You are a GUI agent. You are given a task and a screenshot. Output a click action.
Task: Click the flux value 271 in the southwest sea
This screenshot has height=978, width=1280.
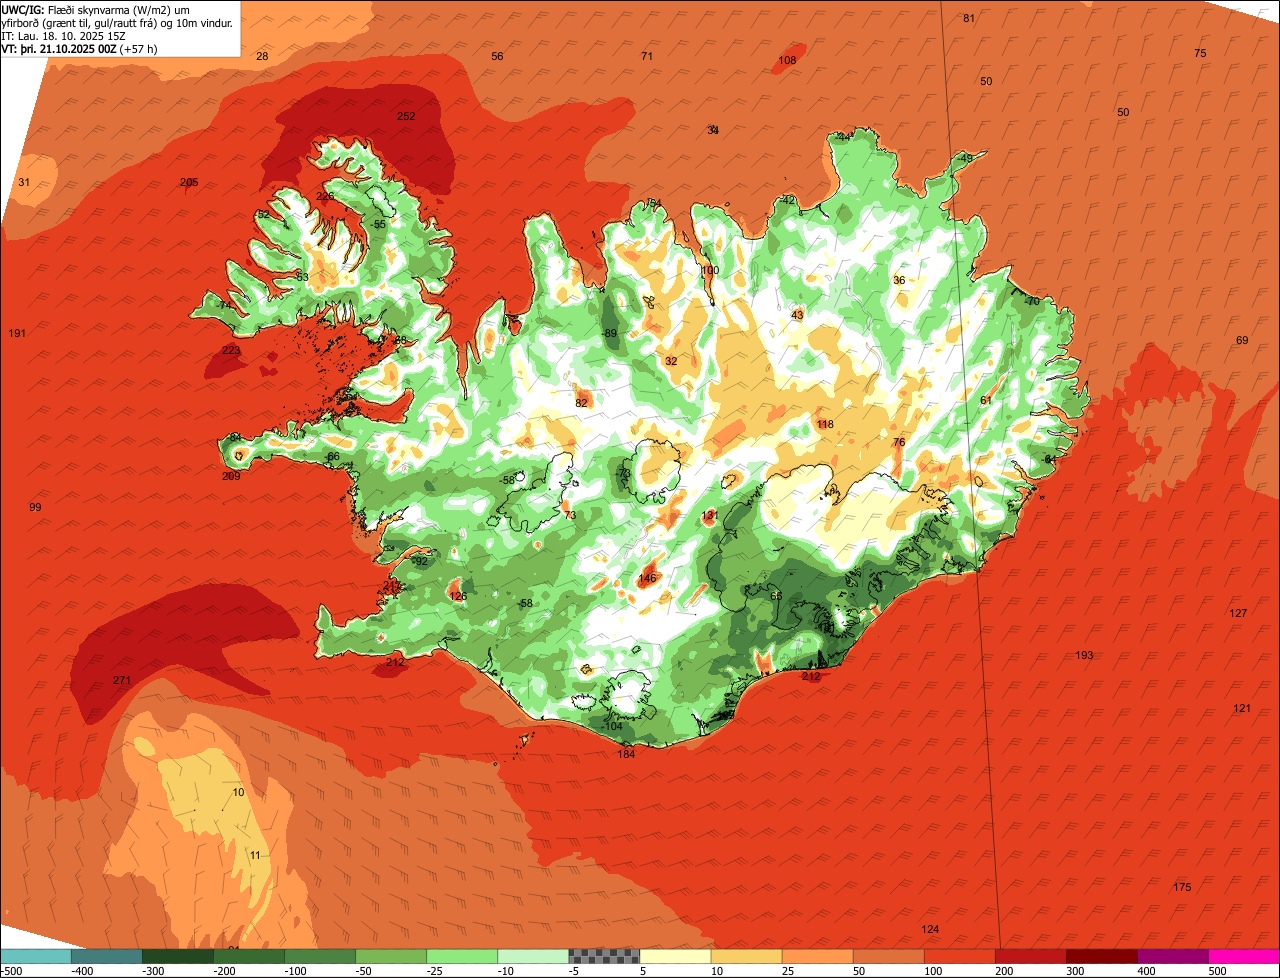pos(122,680)
